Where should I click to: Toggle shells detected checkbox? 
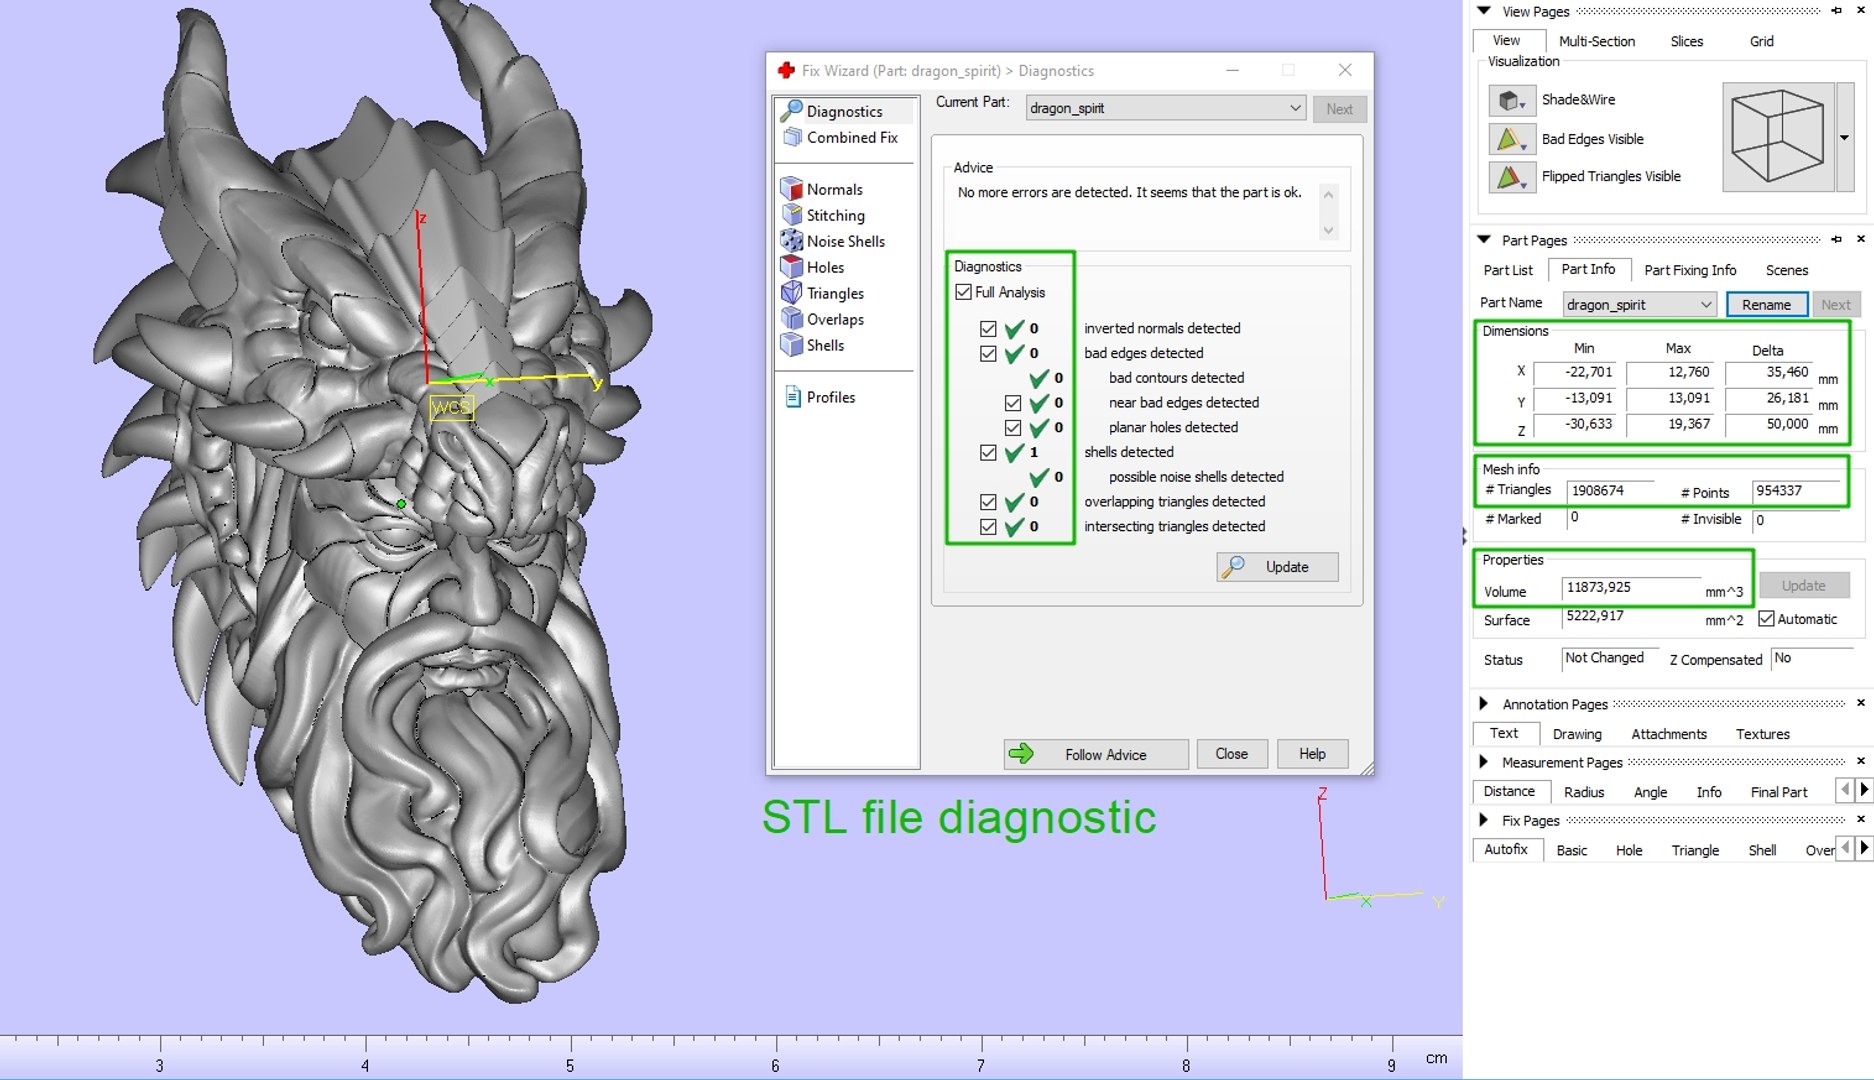[x=988, y=452]
